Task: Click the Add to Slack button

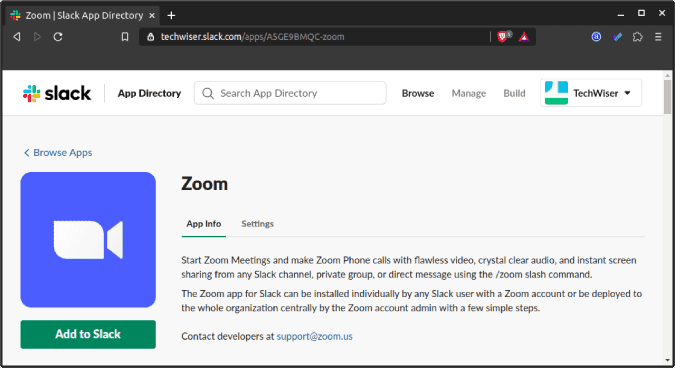Action: (88, 334)
